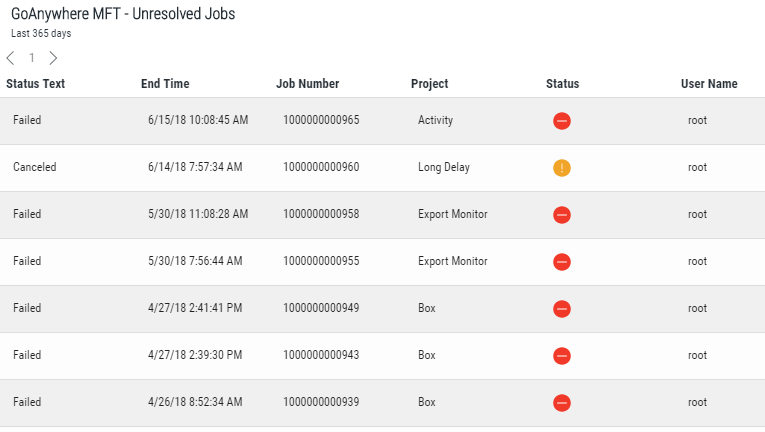Click end time 4/26/18 8:52:34 AM
This screenshot has height=432, width=765.
pyautogui.click(x=195, y=402)
